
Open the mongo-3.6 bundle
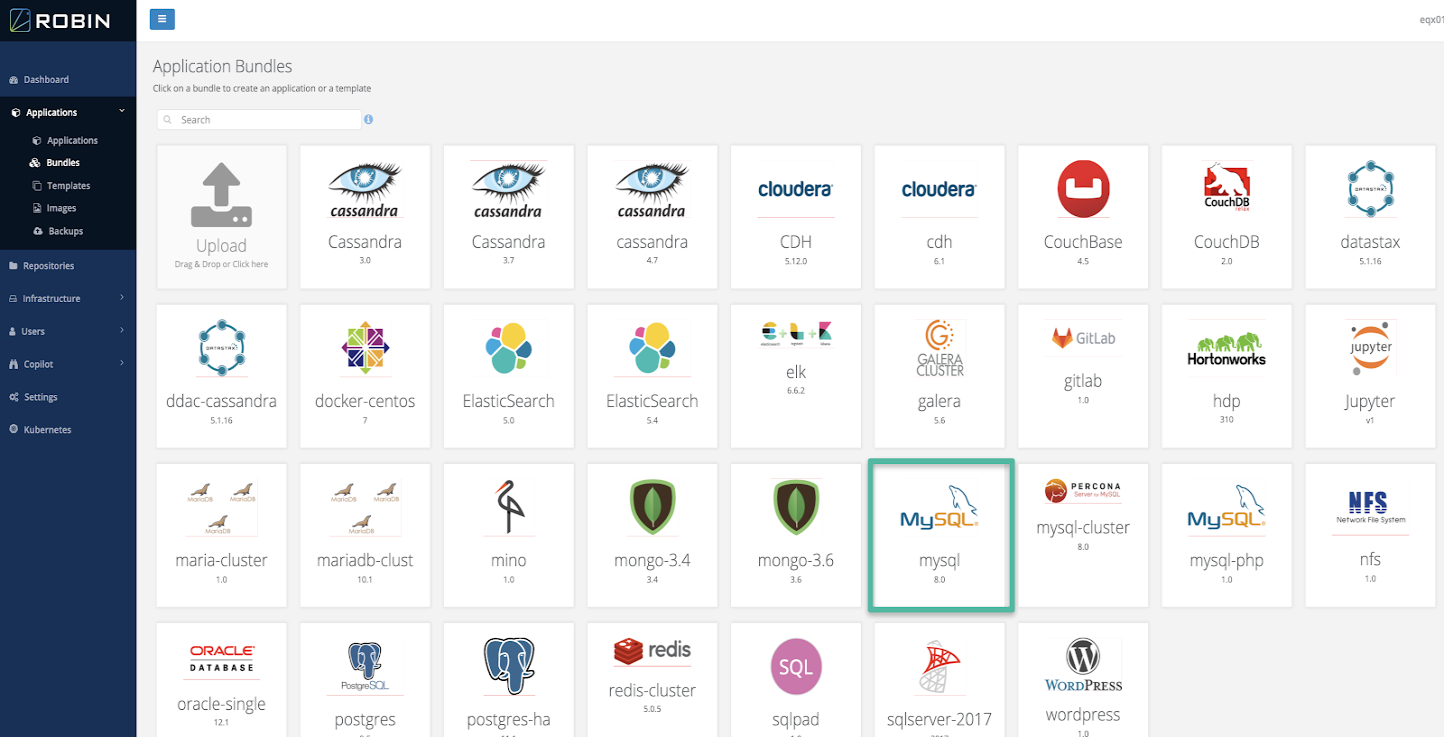(796, 535)
